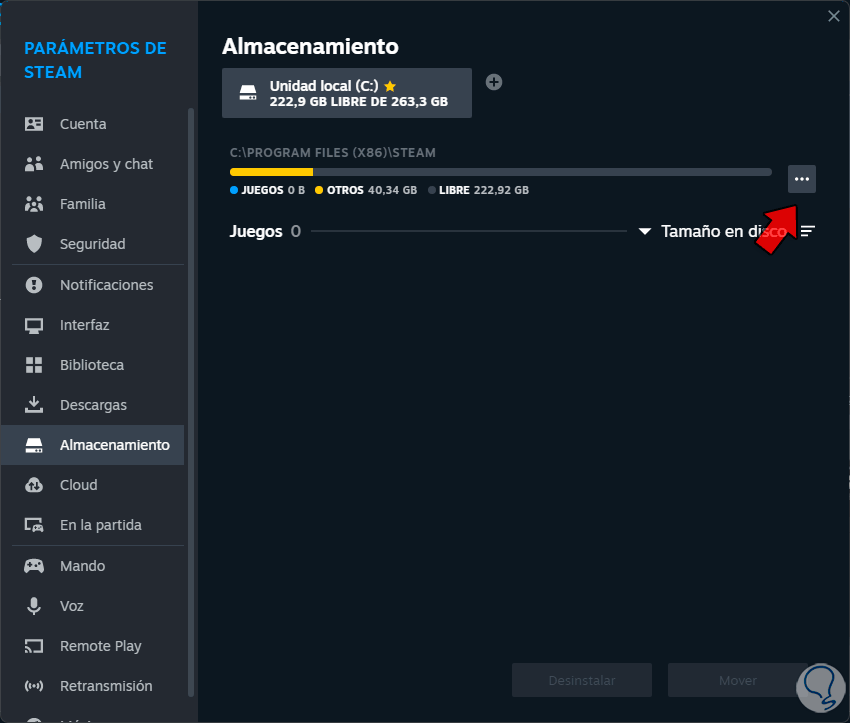Click the grey LIBRE legend dot

point(432,190)
